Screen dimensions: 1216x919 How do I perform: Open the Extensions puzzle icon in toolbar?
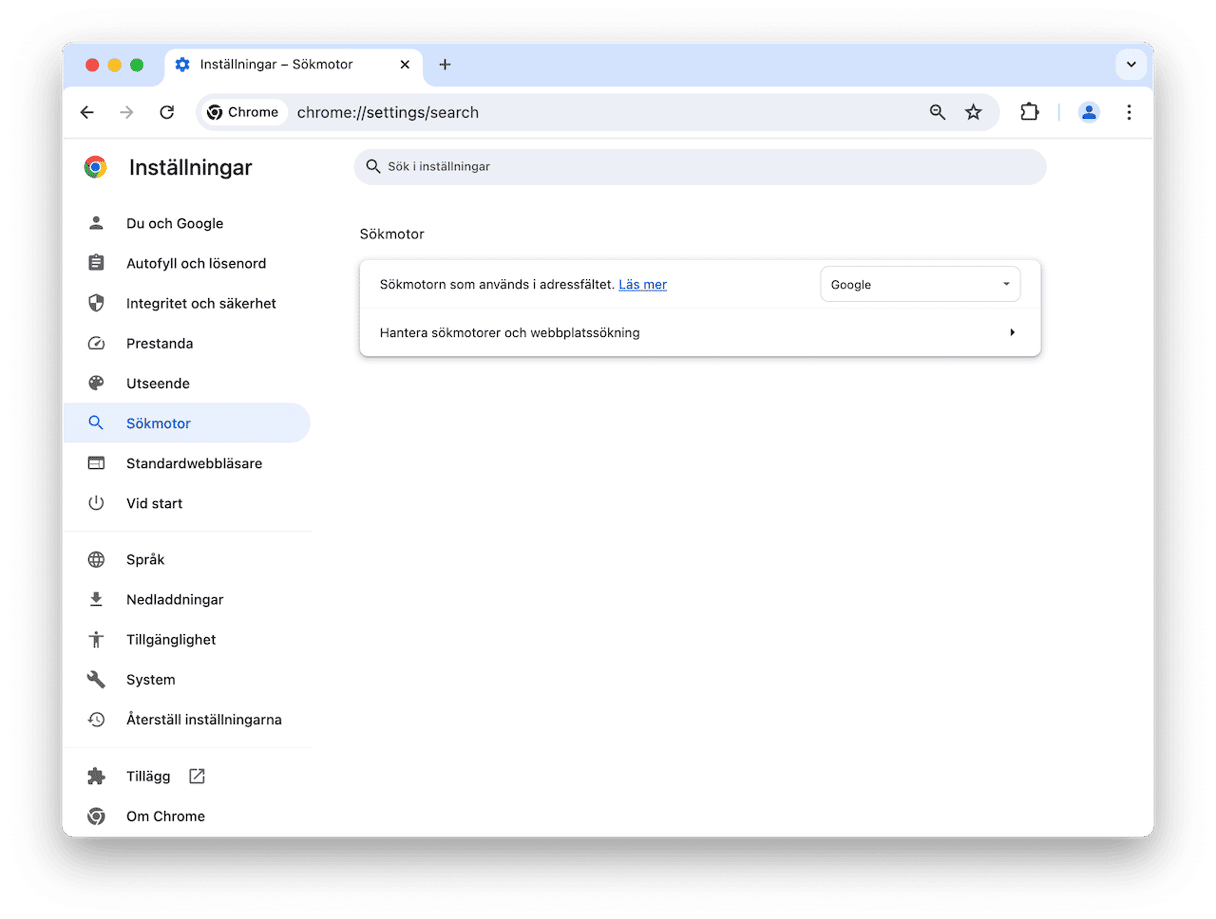[1029, 113]
